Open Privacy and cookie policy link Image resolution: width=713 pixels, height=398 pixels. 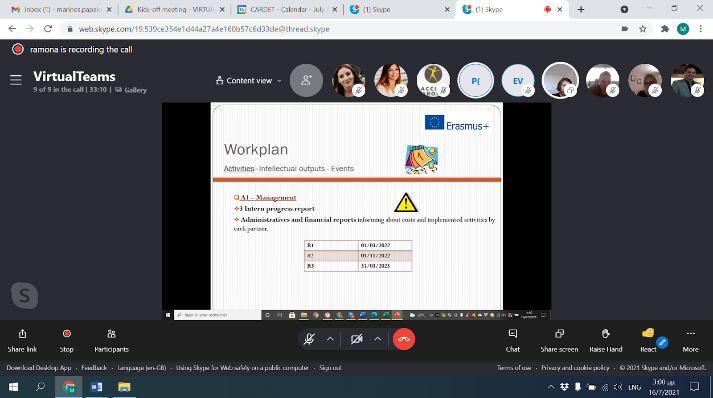[x=575, y=368]
